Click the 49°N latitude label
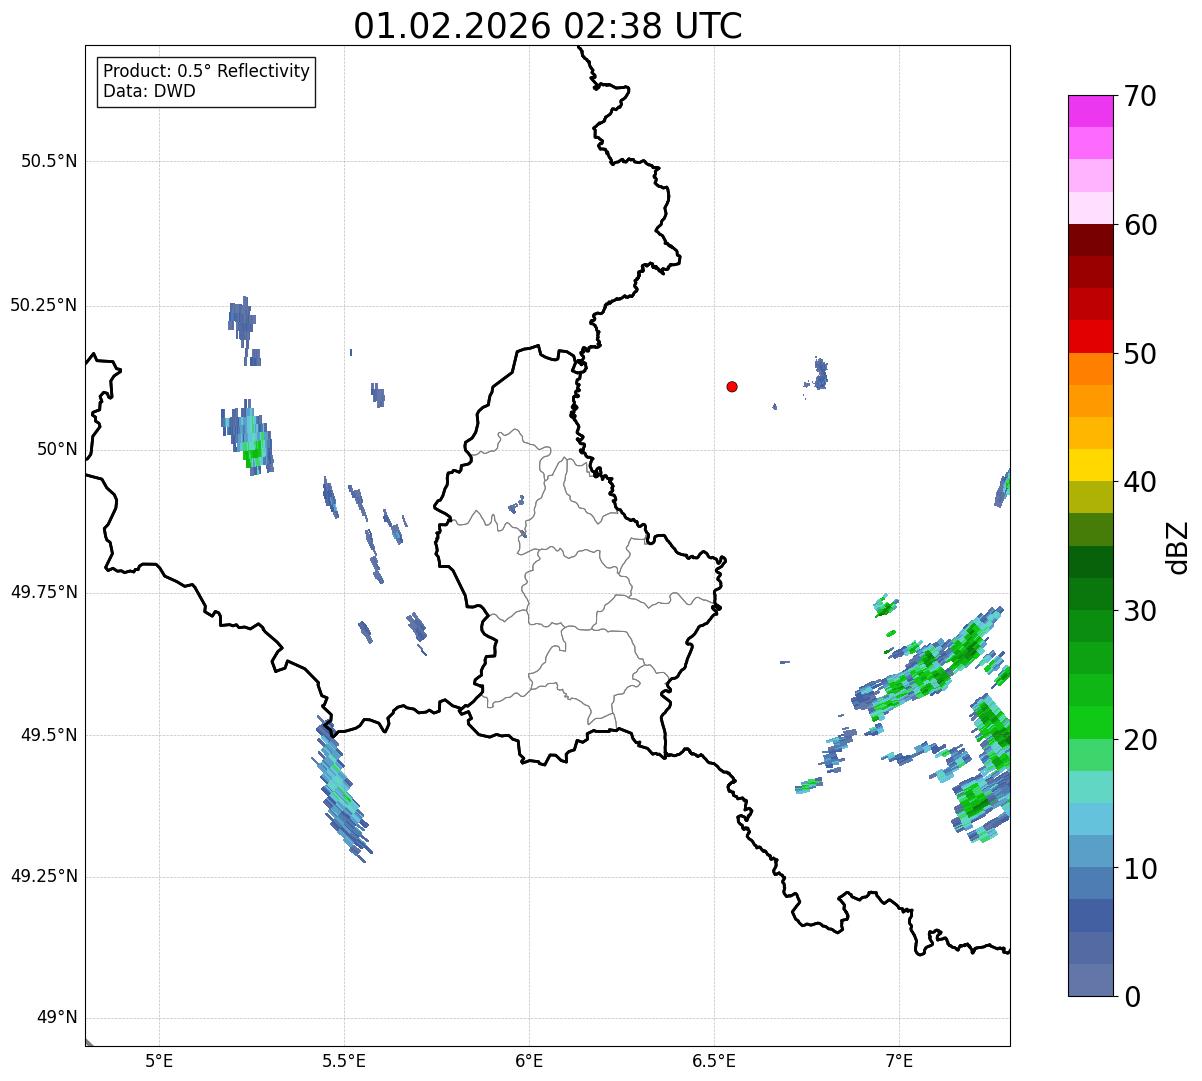 pyautogui.click(x=57, y=1017)
